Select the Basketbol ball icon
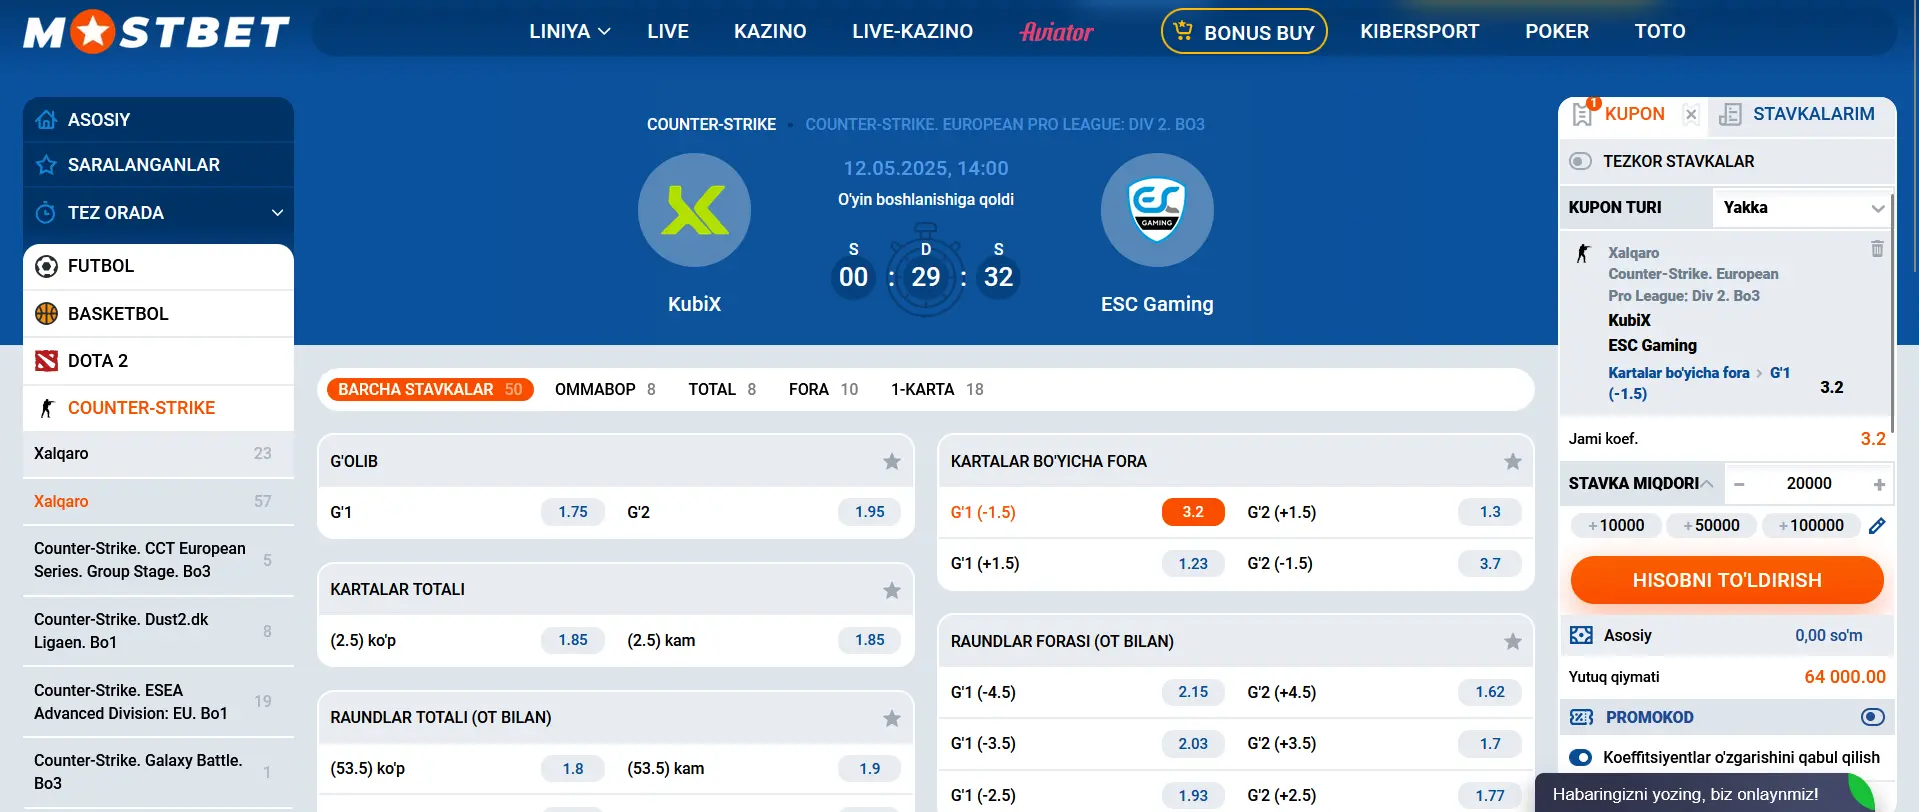Viewport: 1919px width, 812px height. [46, 314]
